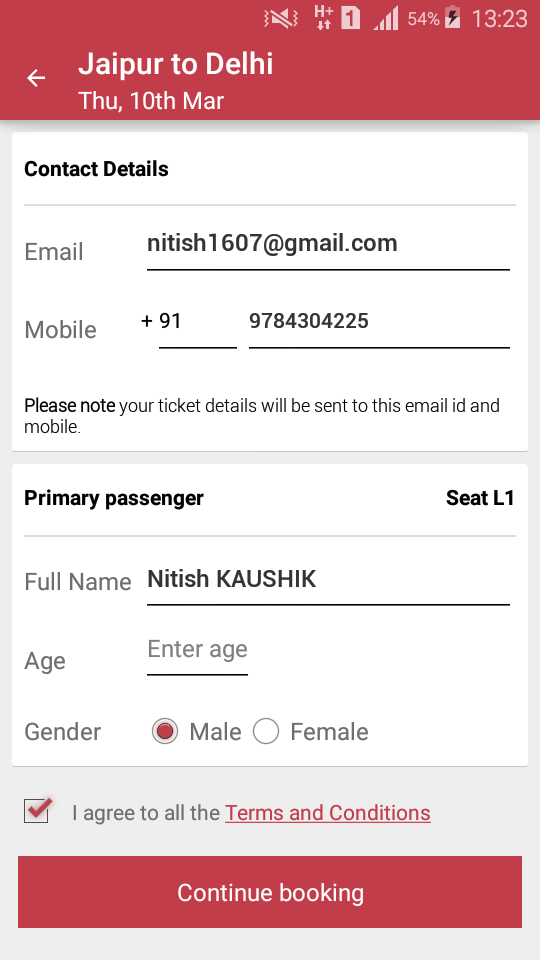Select the Female radio button
Image resolution: width=540 pixels, height=960 pixels.
pyautogui.click(x=266, y=731)
